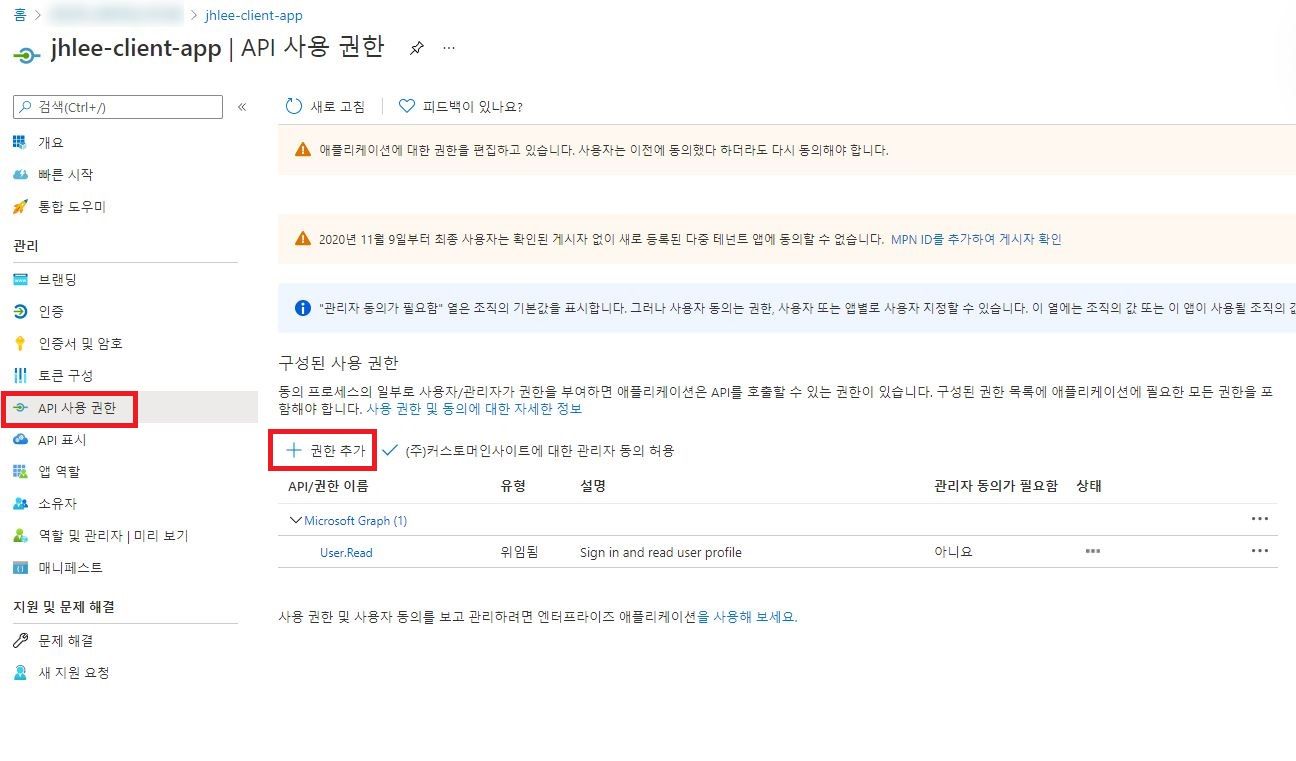1296x761 pixels.
Task: Click the 통합 도우미 rocket icon
Action: (20, 206)
